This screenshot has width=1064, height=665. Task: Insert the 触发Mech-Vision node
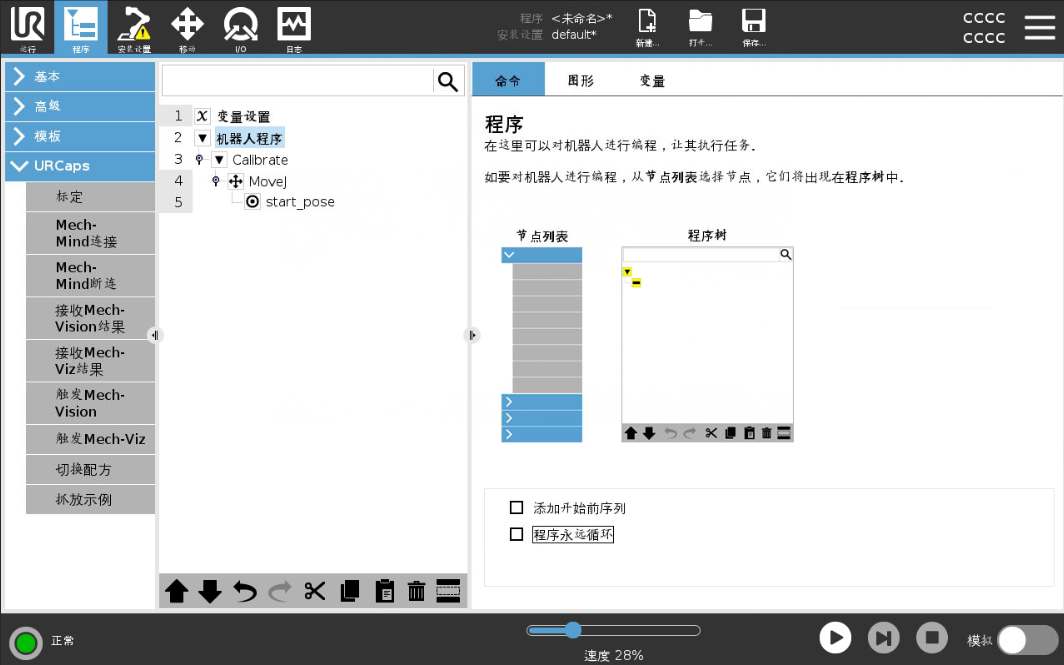coord(90,403)
